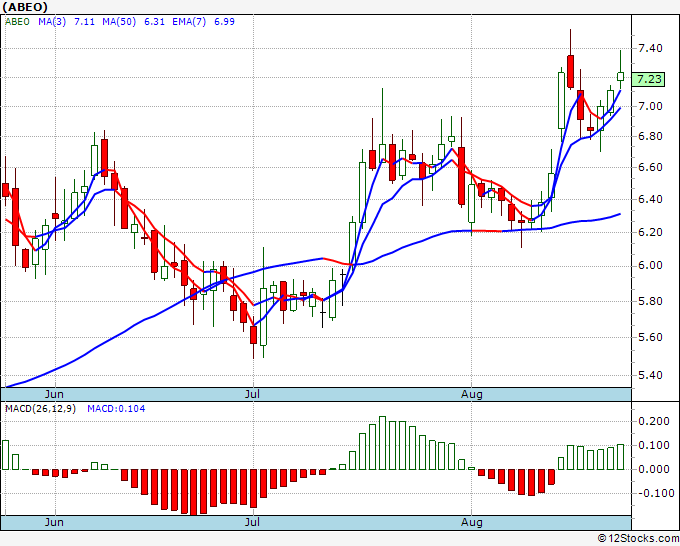The width and height of the screenshot is (680, 546).
Task: Click the 0.100 MACD axis label
Action: click(654, 445)
